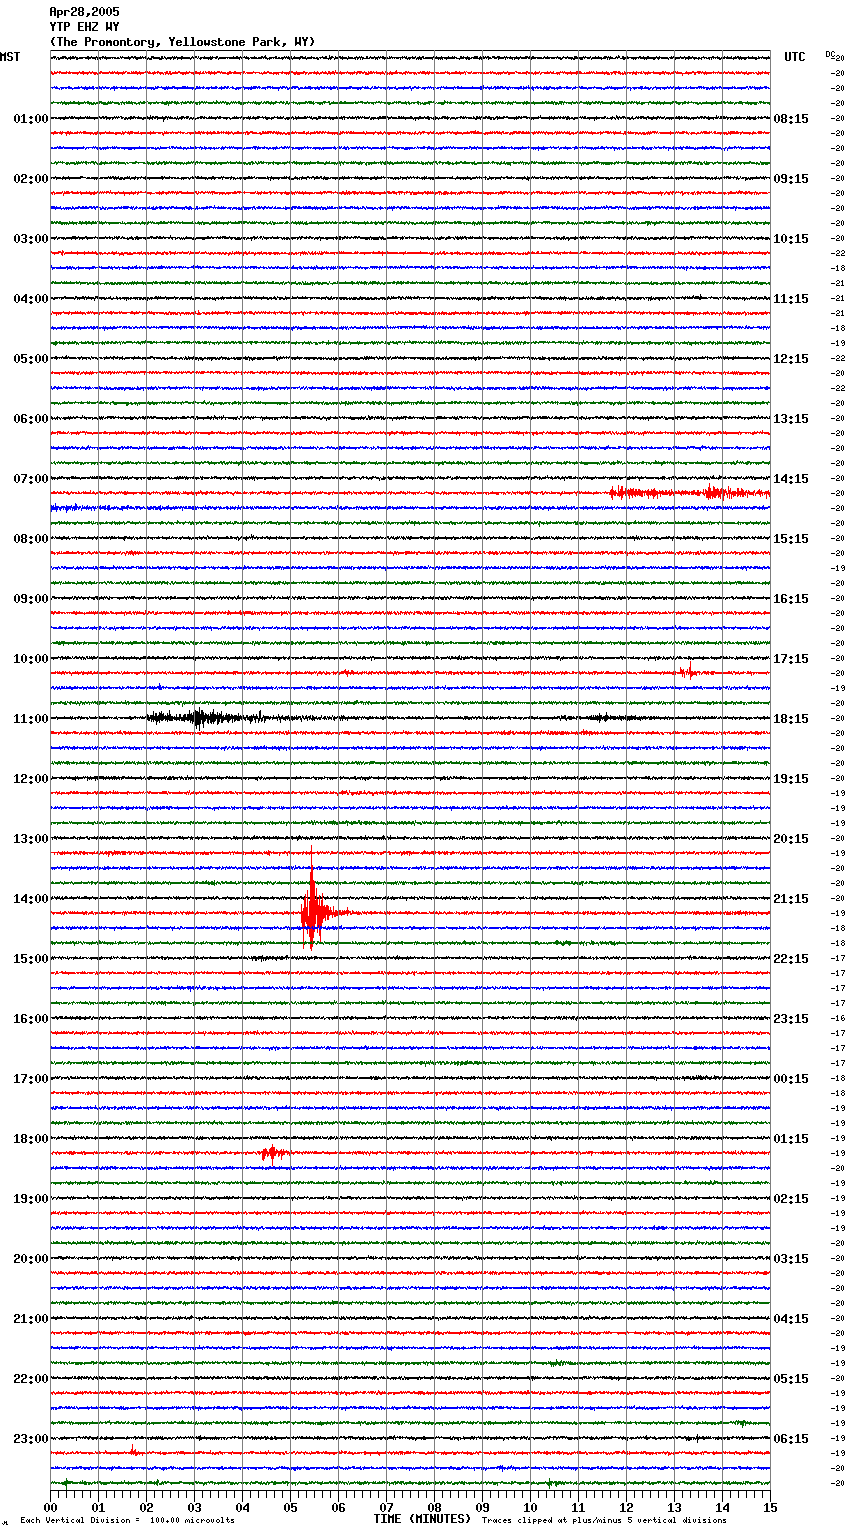This screenshot has width=850, height=1534.
Task: Click the 04:15 UTC time label
Action: [791, 1319]
